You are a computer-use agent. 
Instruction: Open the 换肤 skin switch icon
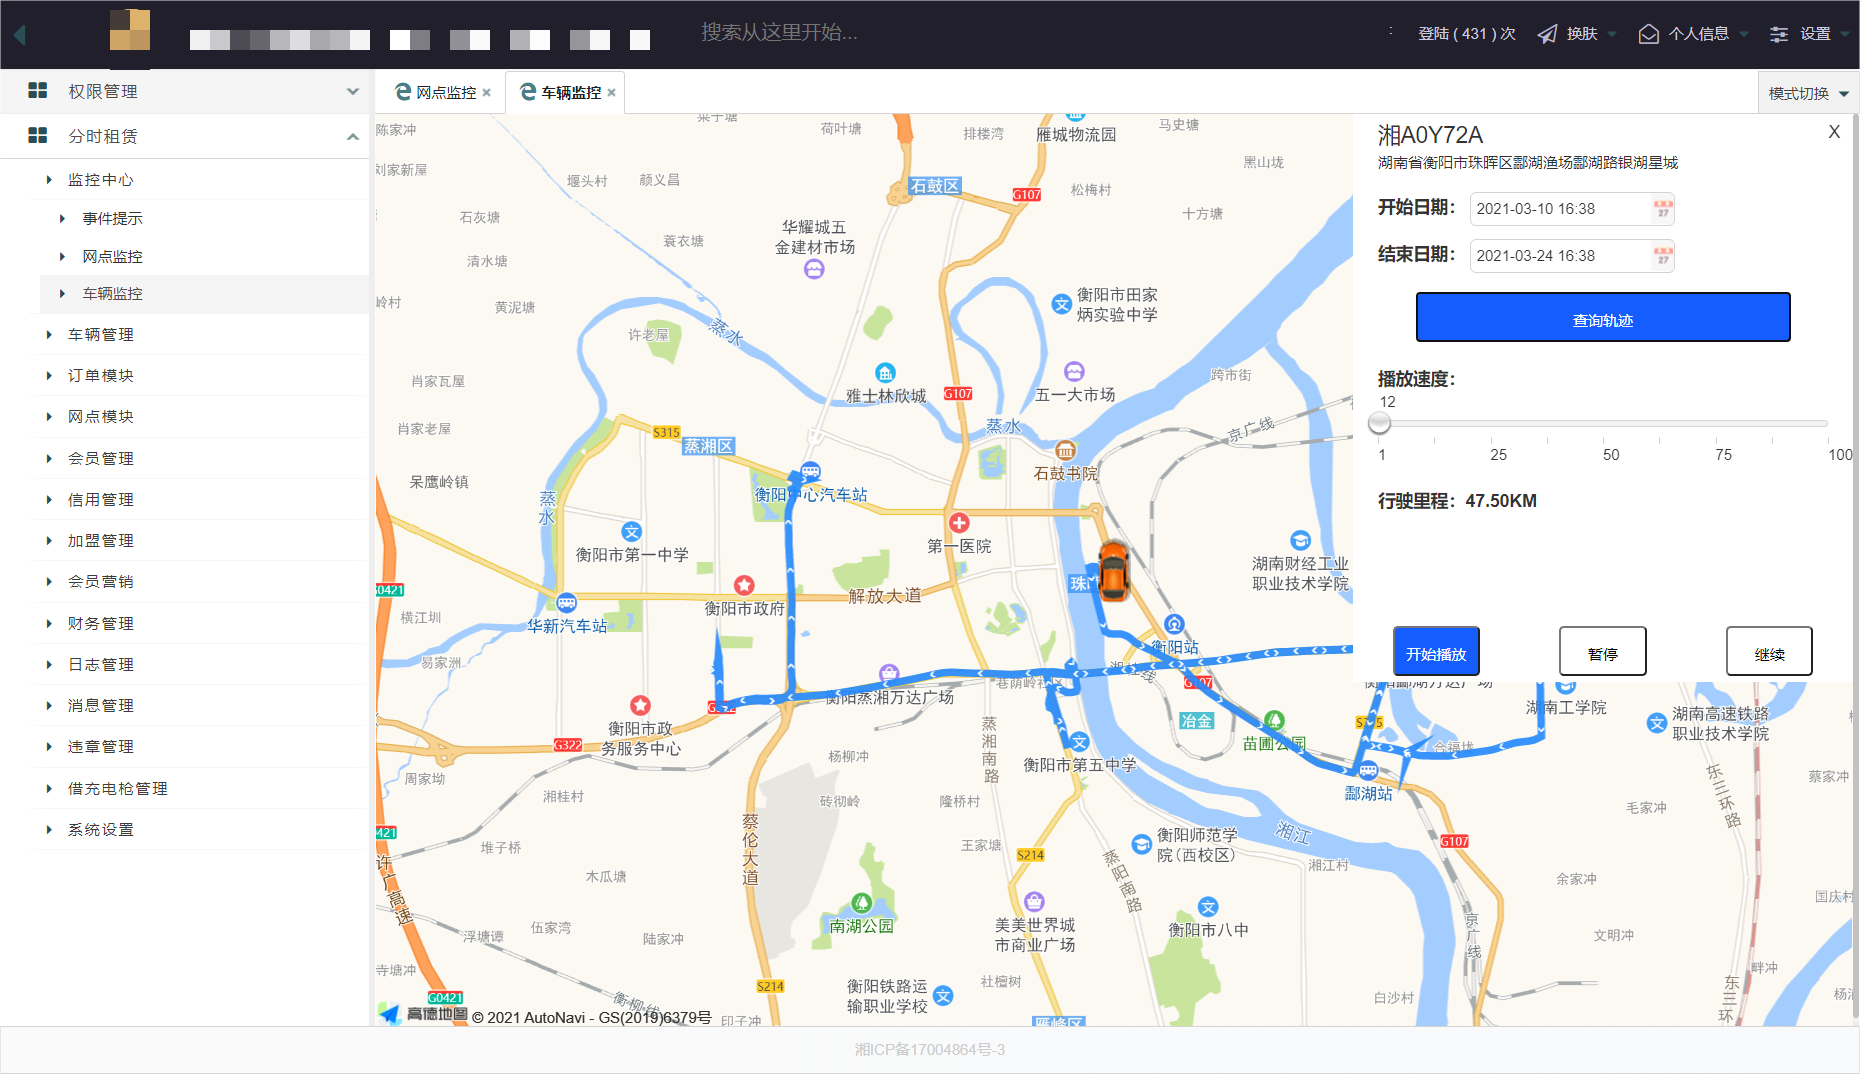pyautogui.click(x=1547, y=34)
